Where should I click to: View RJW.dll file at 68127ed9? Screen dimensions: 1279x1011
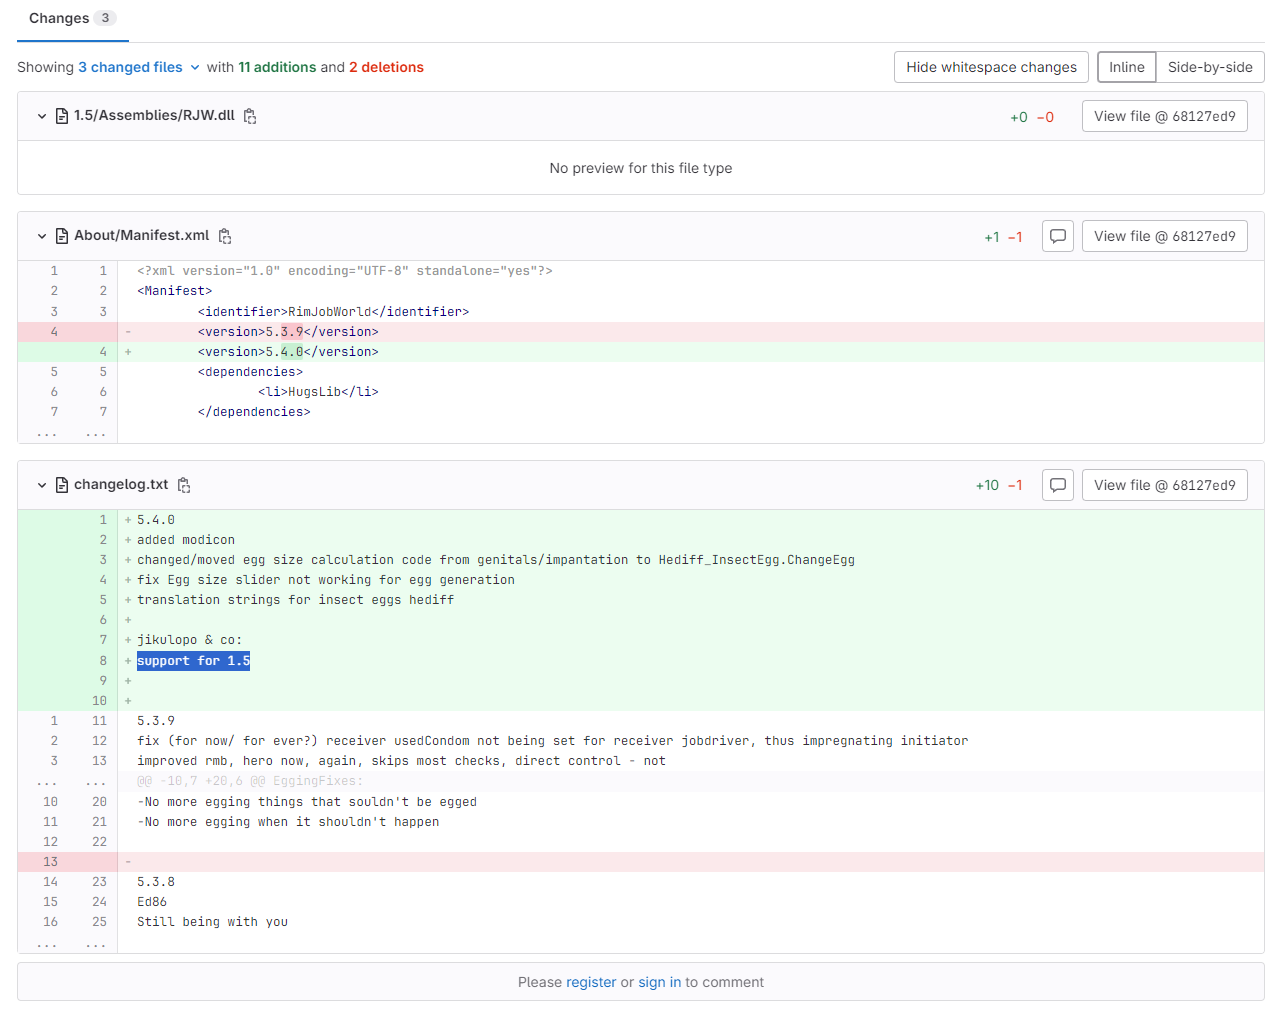click(1165, 116)
